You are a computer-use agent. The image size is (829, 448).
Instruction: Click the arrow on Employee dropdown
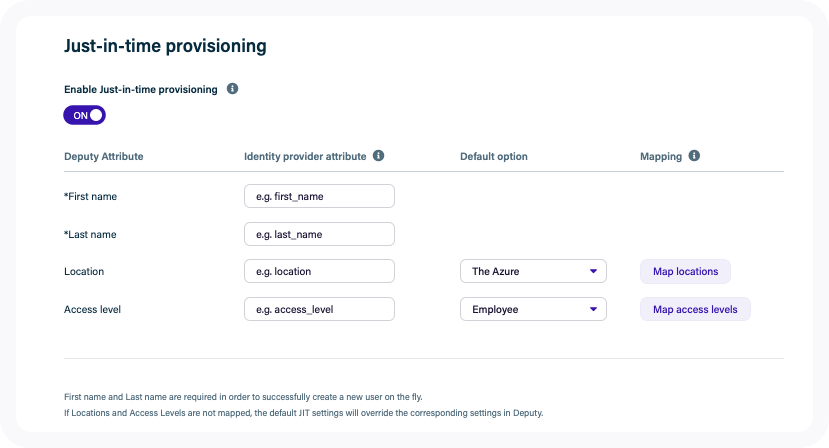click(x=593, y=309)
